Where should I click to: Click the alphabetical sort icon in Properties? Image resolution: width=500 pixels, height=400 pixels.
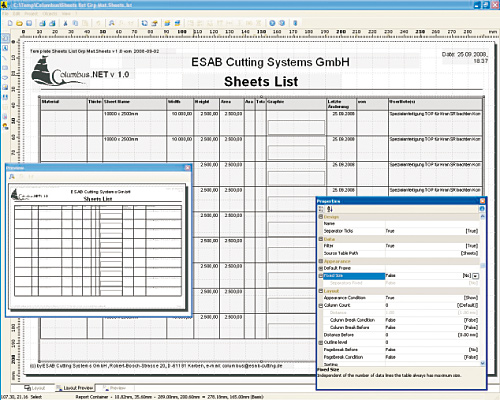[330, 209]
